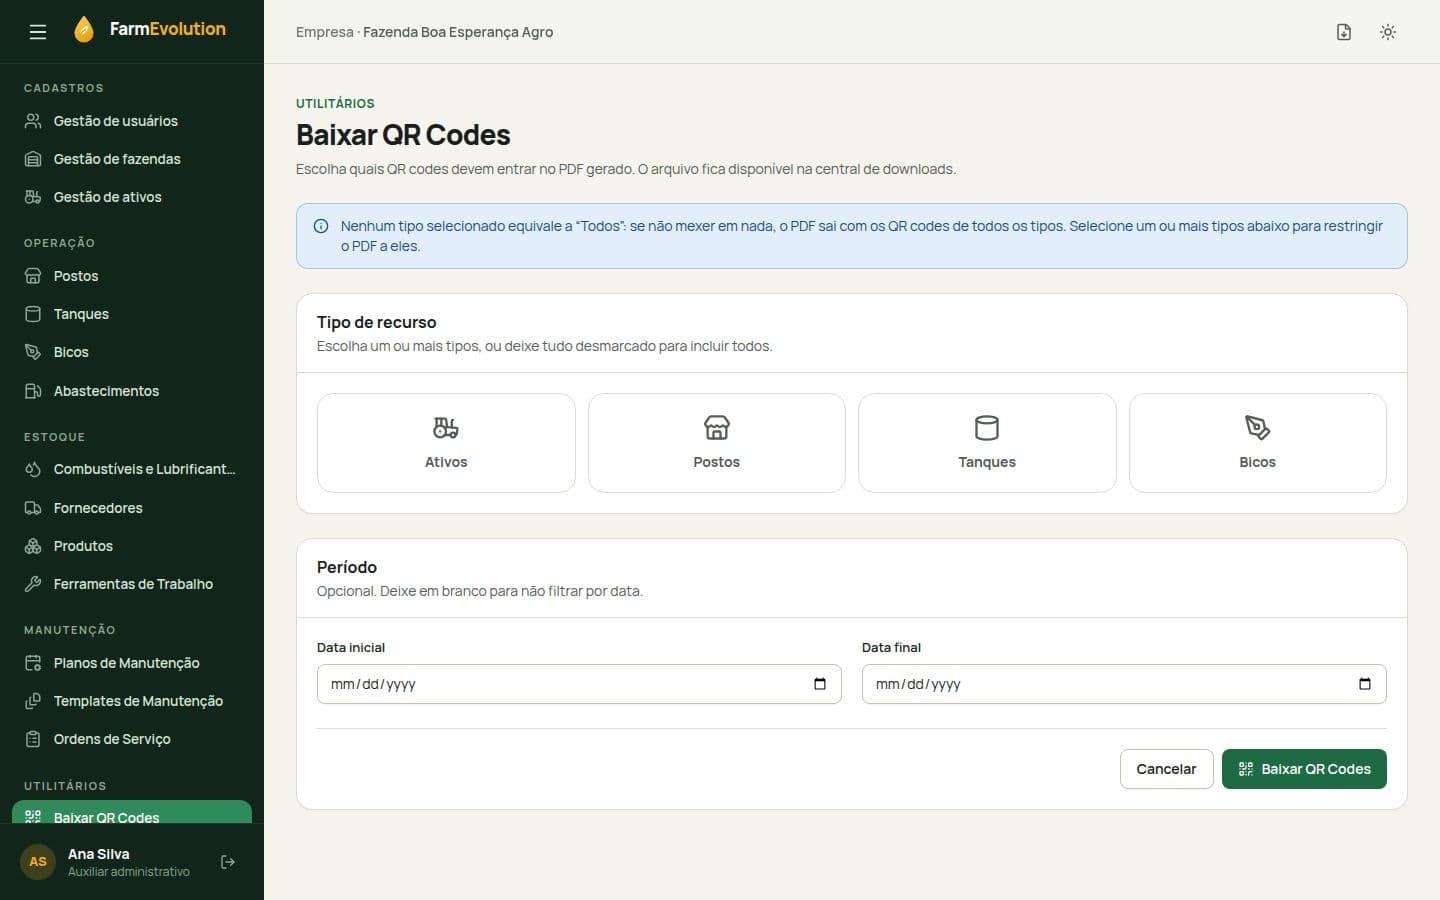Open Planos de Manutenção in sidebar
This screenshot has width=1440, height=900.
click(132, 663)
